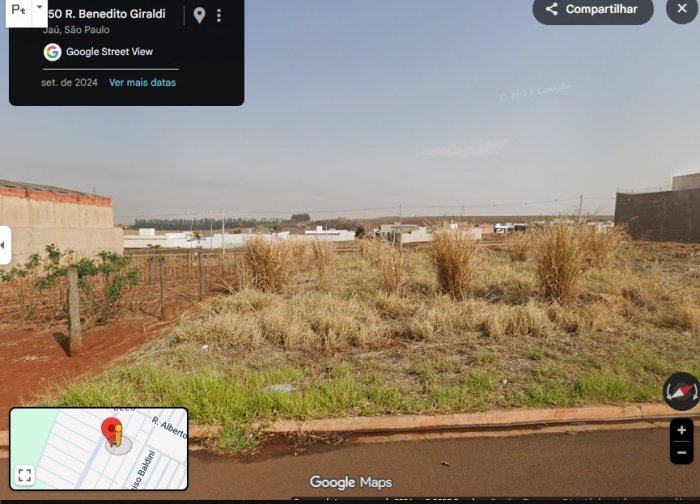Open the Ver mais datas link
The height and width of the screenshot is (504, 700).
[x=142, y=82]
